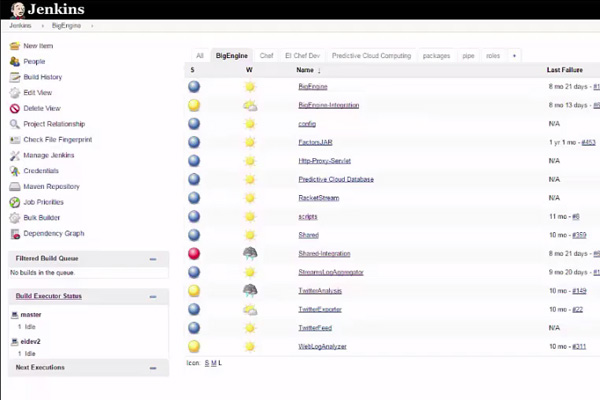Click the Credentials icon
The height and width of the screenshot is (400, 600).
coord(15,171)
